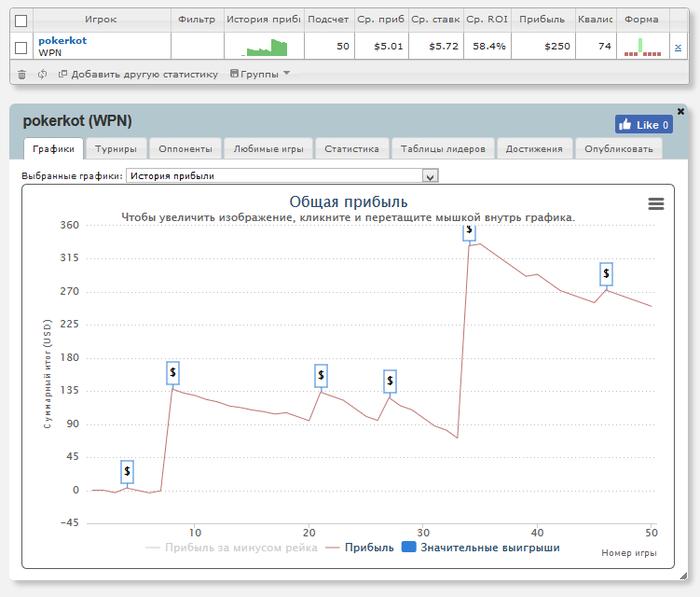Sort by the Форма column header
This screenshot has height=597, width=700.
(642, 20)
